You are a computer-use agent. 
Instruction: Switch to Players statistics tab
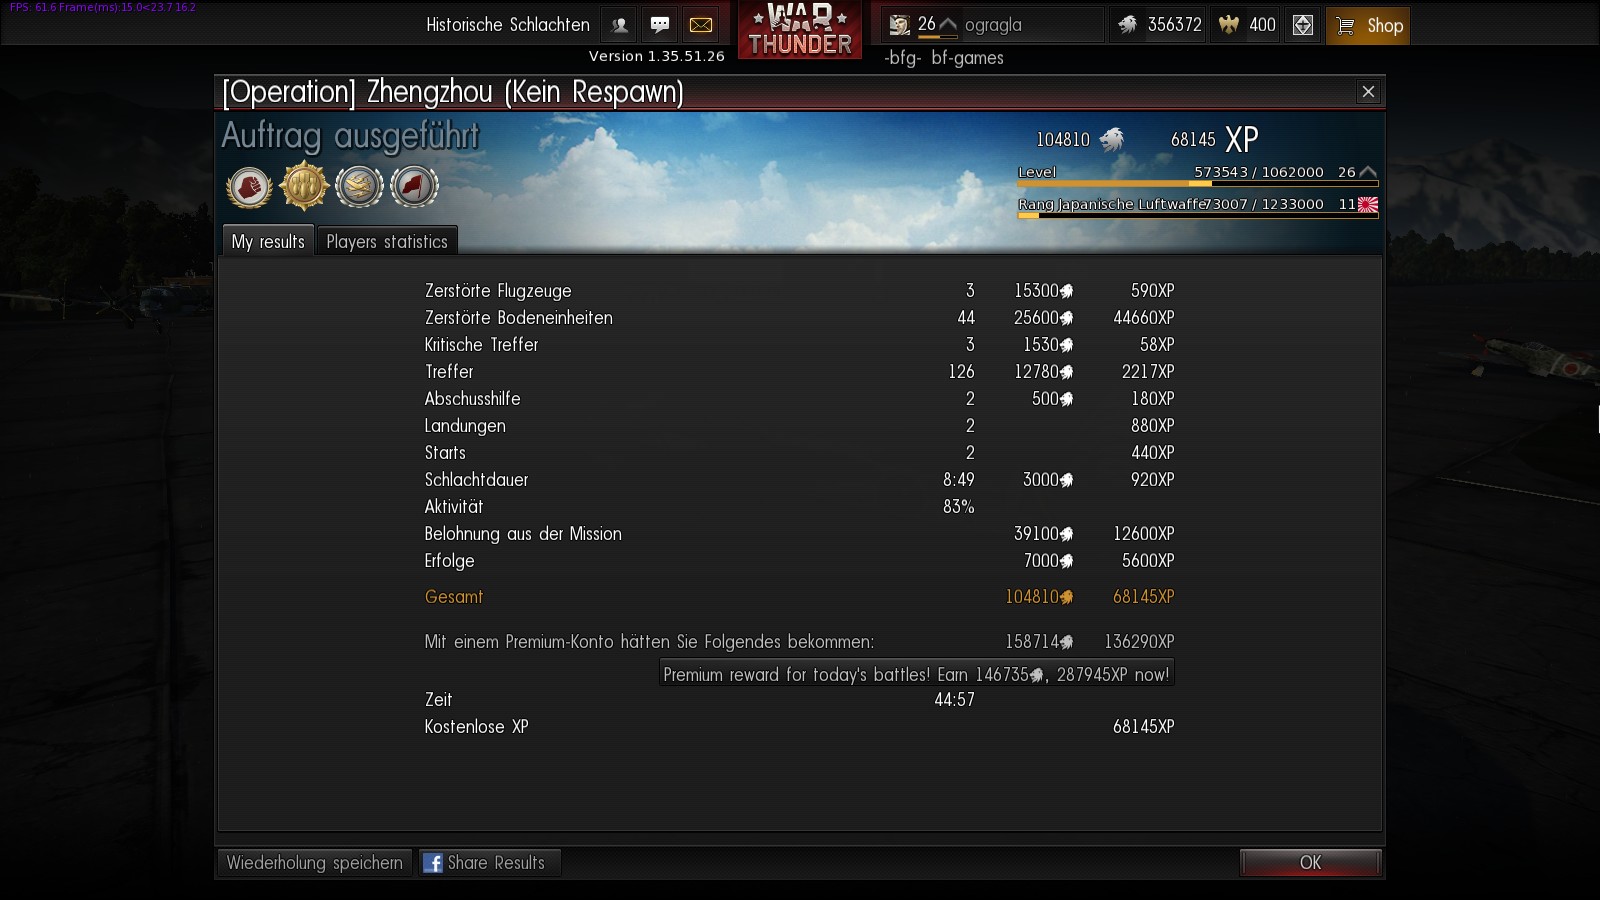click(x=387, y=241)
